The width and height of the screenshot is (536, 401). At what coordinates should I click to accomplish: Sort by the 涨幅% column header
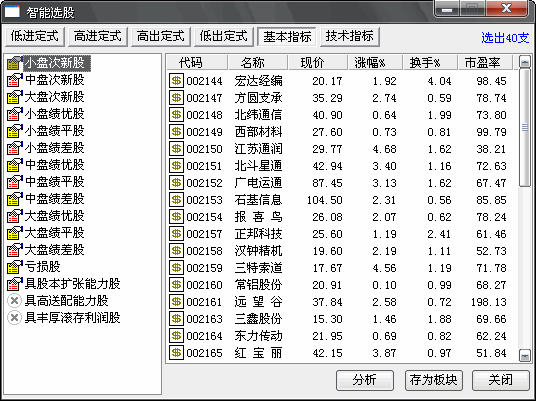click(375, 63)
